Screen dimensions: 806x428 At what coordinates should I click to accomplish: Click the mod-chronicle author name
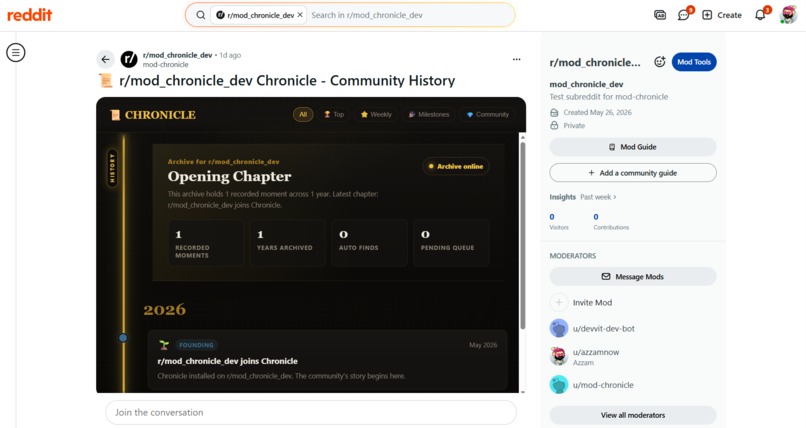(166, 65)
